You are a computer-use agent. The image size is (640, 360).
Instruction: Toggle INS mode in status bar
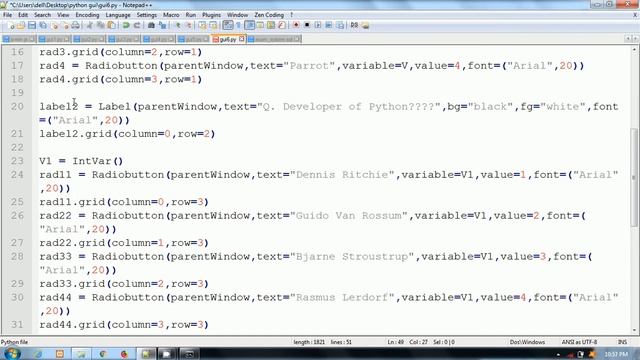tap(622, 342)
